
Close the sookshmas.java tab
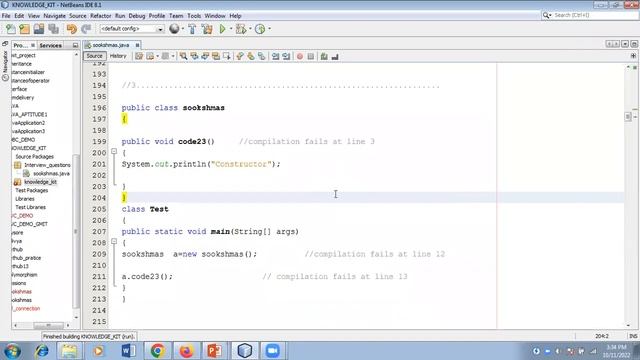click(x=138, y=45)
